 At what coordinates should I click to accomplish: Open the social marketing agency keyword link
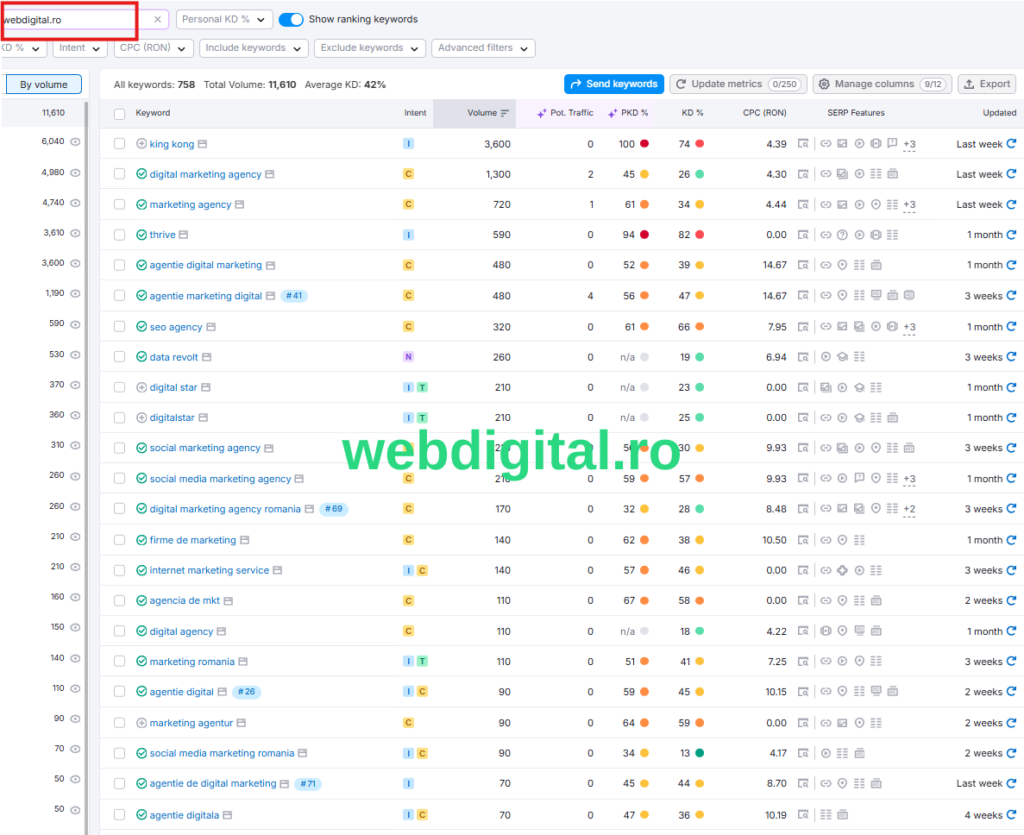[x=204, y=448]
